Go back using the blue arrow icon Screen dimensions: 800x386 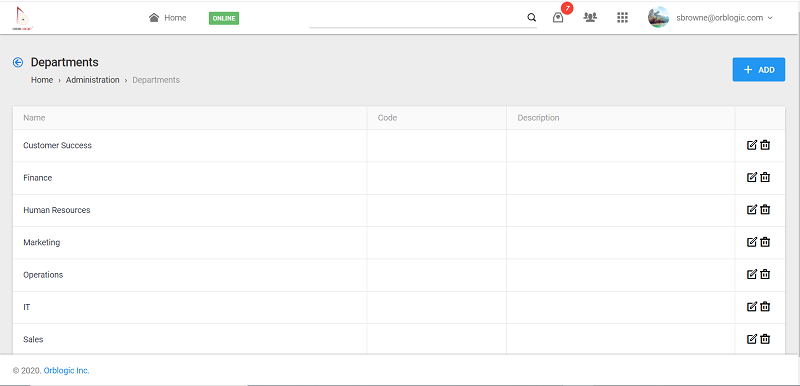[18, 62]
